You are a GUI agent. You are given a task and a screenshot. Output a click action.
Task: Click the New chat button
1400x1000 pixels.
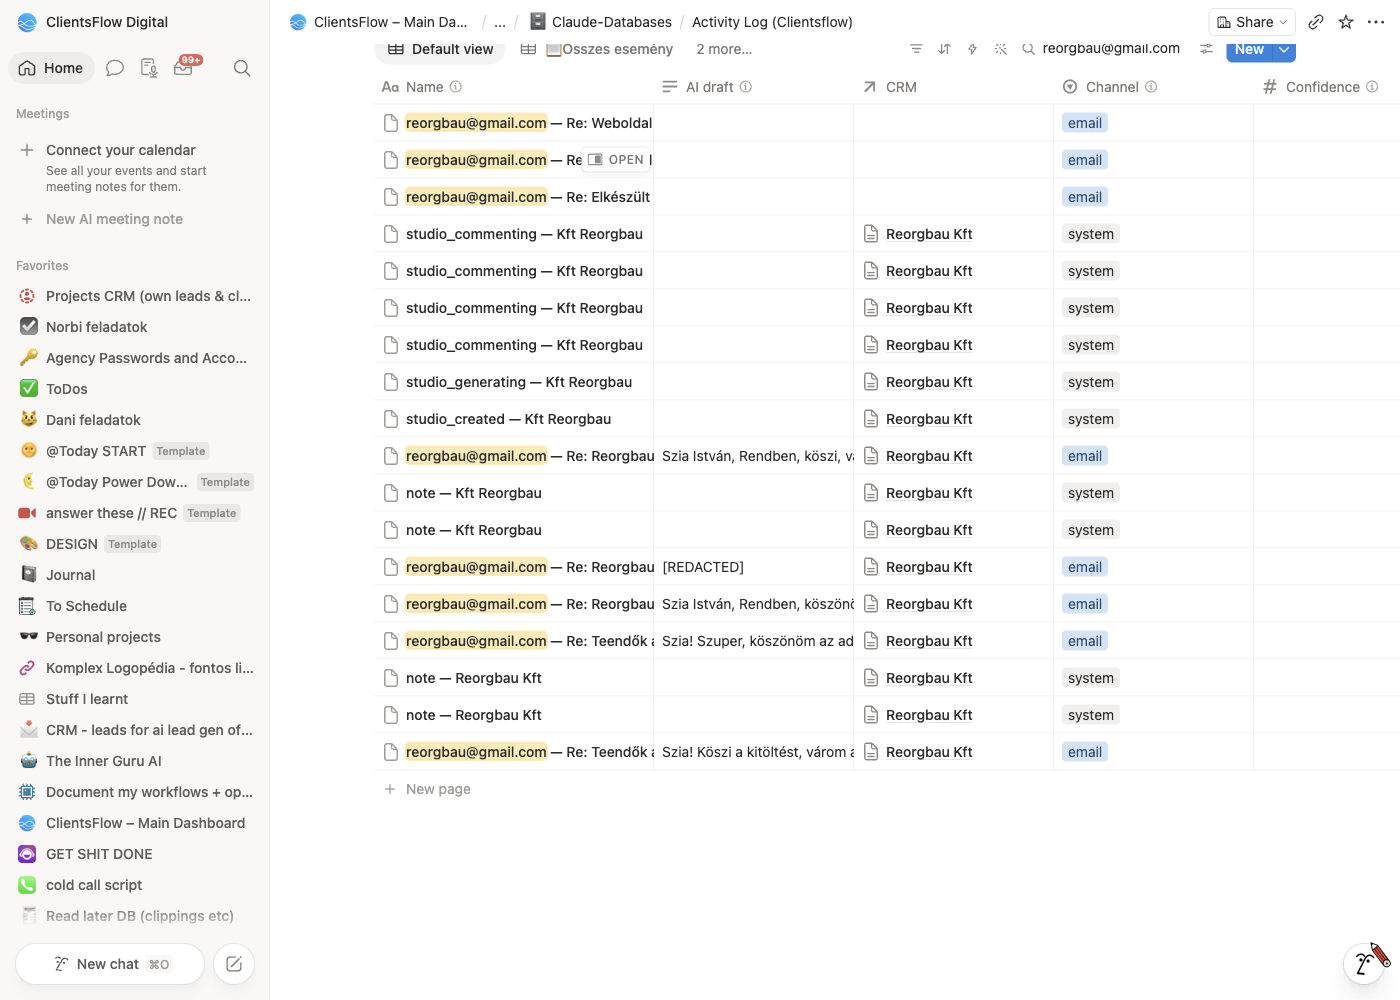click(x=110, y=964)
